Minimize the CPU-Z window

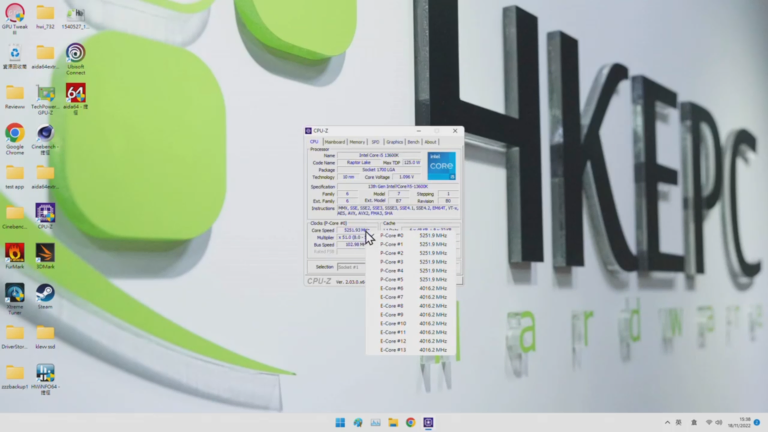[x=418, y=131]
